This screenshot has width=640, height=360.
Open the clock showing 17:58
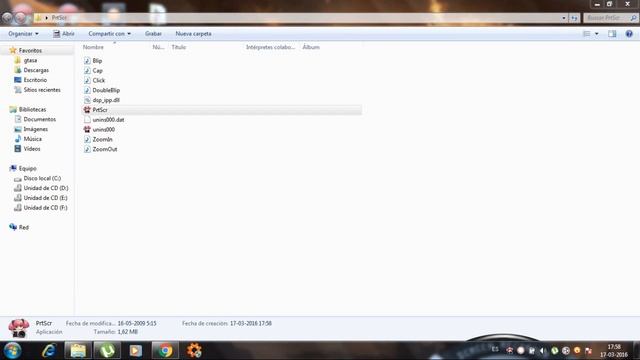[613, 351]
